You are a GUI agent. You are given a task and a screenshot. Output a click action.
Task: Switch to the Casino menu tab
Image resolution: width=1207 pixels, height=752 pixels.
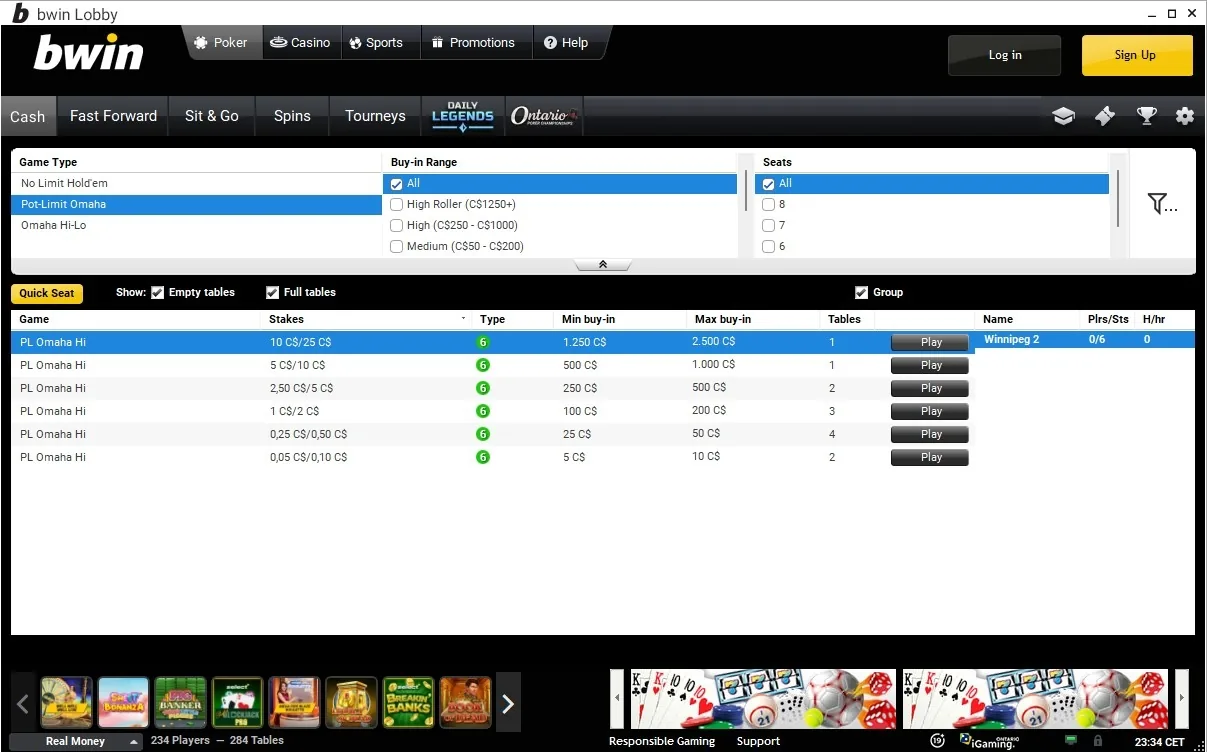[x=301, y=42]
